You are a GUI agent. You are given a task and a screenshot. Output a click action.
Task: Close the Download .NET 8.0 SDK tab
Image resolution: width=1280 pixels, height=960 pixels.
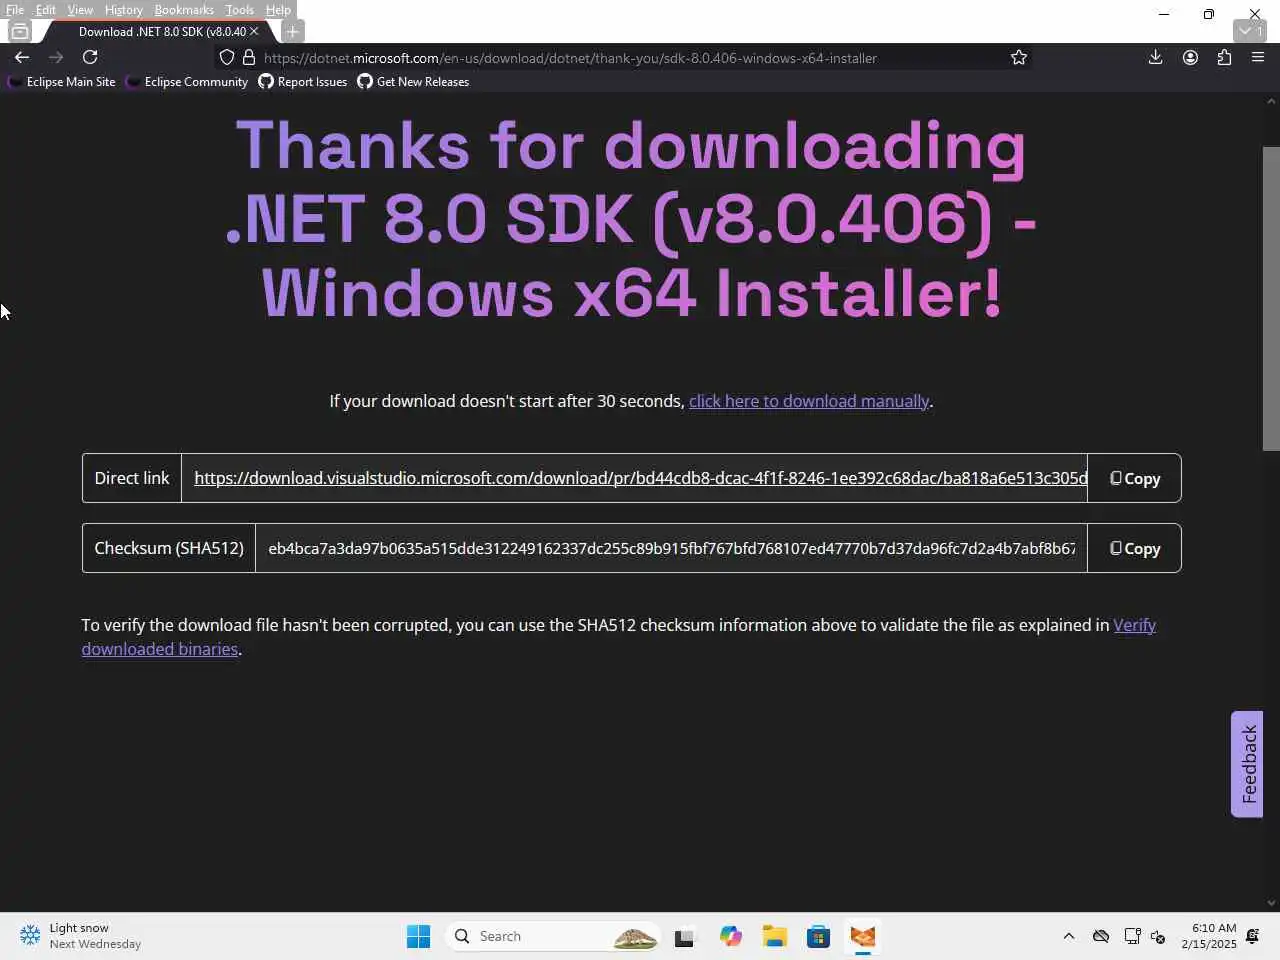tap(254, 31)
